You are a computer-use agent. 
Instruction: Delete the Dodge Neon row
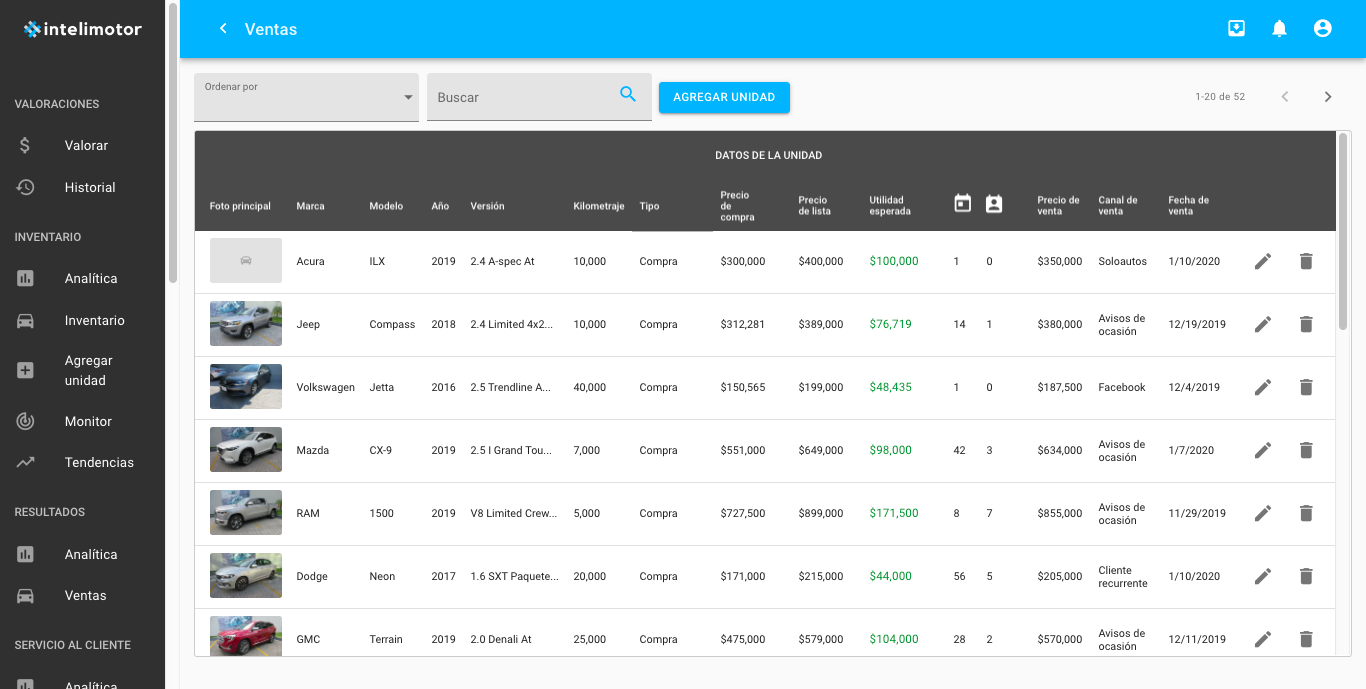click(1305, 576)
